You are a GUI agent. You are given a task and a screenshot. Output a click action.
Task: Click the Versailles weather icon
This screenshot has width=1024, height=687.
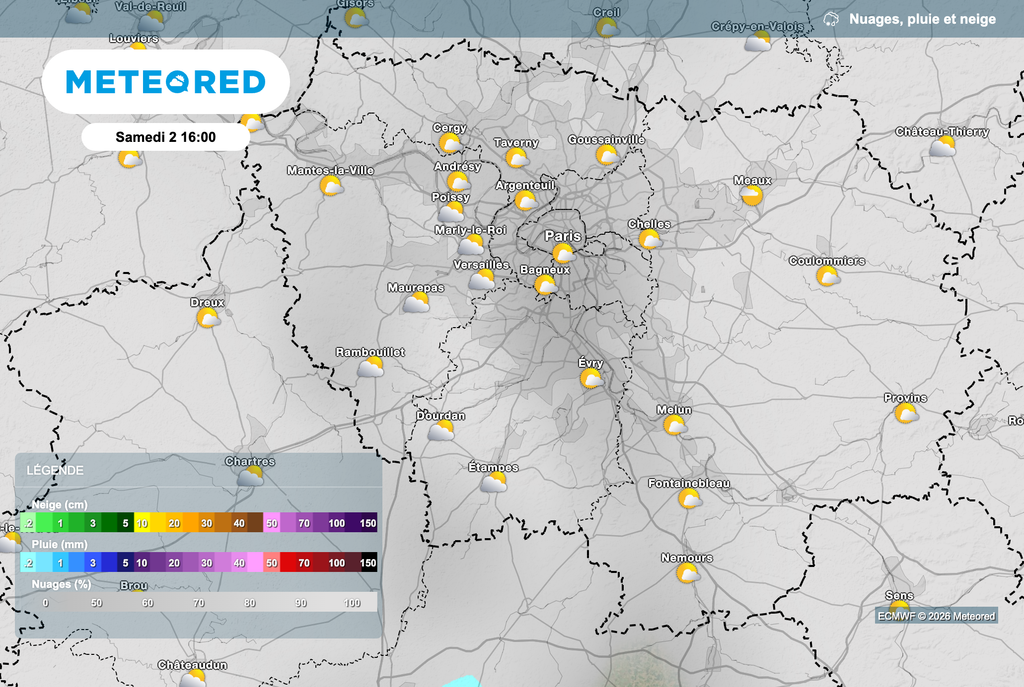[x=482, y=280]
